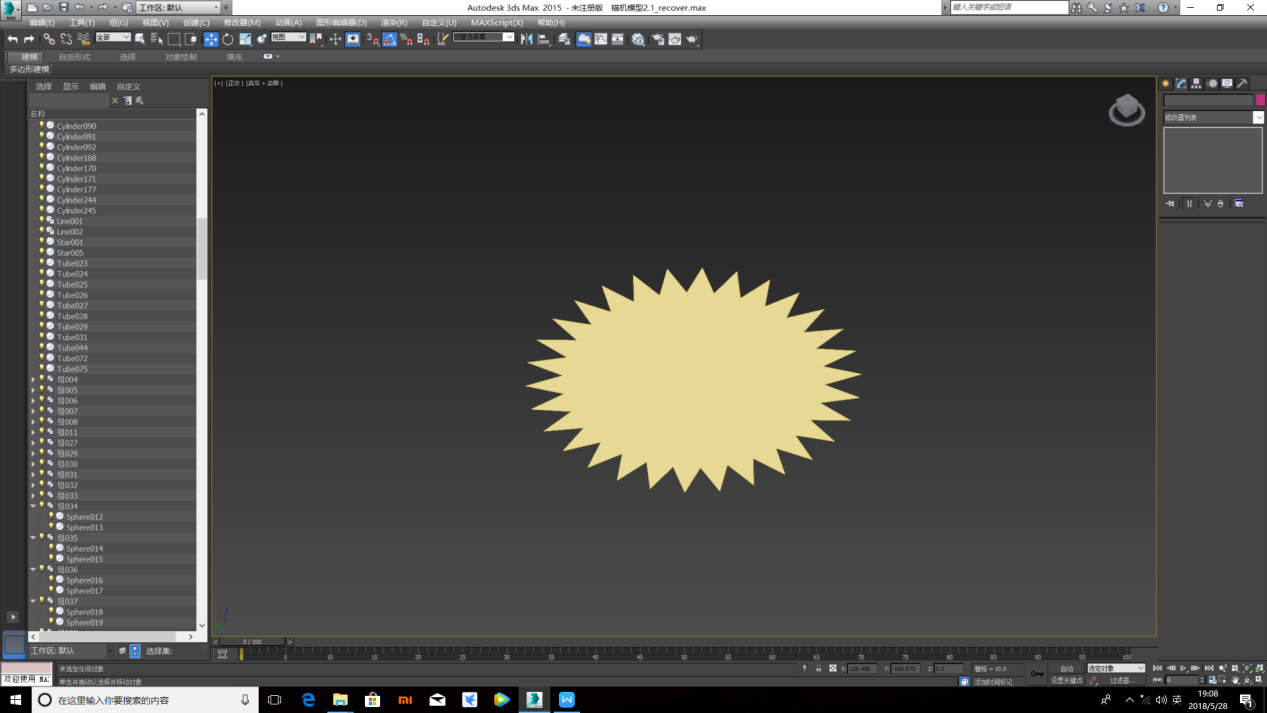Click the pink object color swatch

point(1260,100)
